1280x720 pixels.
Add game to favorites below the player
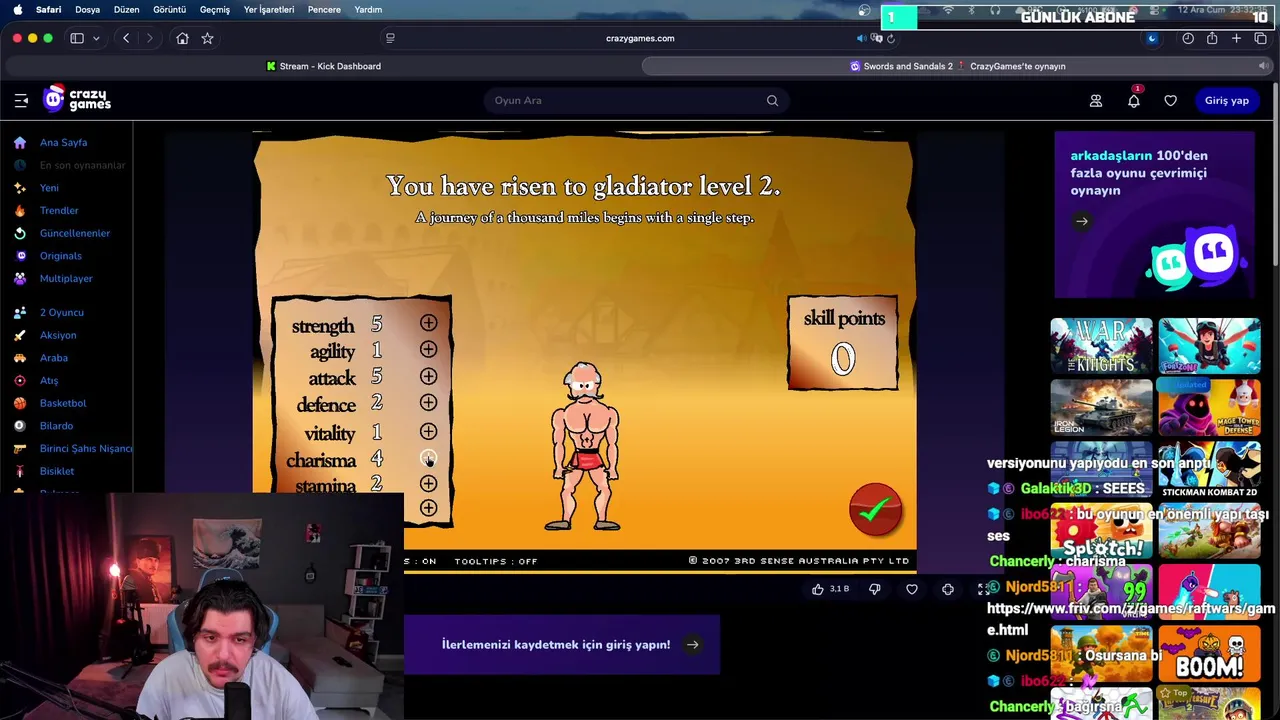point(912,589)
